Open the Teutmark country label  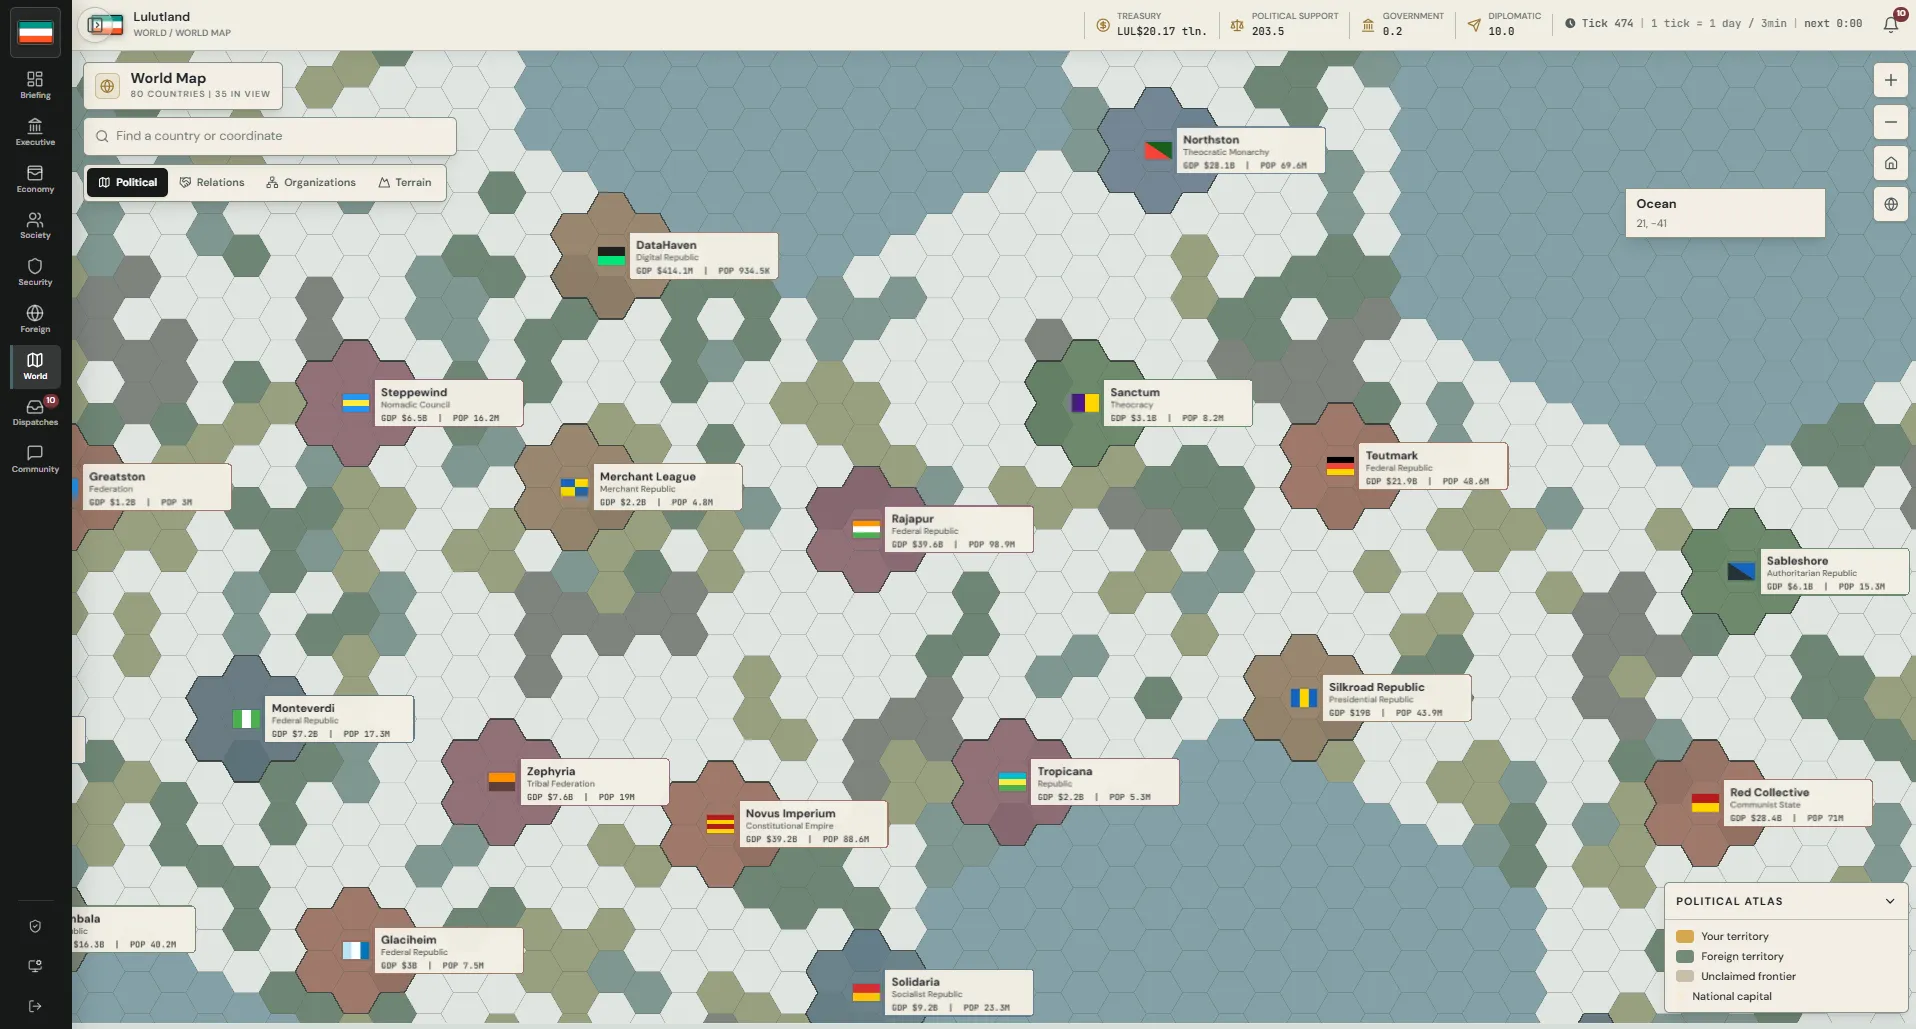pyautogui.click(x=1433, y=467)
